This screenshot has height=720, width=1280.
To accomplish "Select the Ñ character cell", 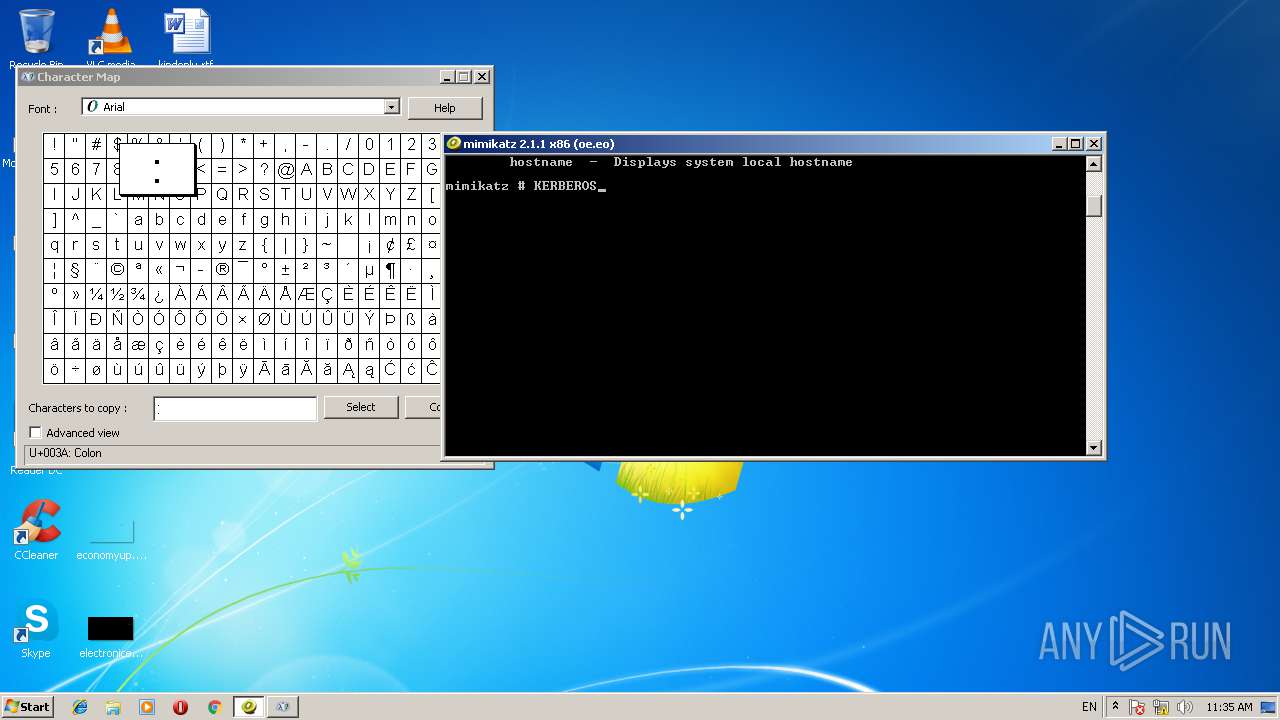I will click(117, 320).
